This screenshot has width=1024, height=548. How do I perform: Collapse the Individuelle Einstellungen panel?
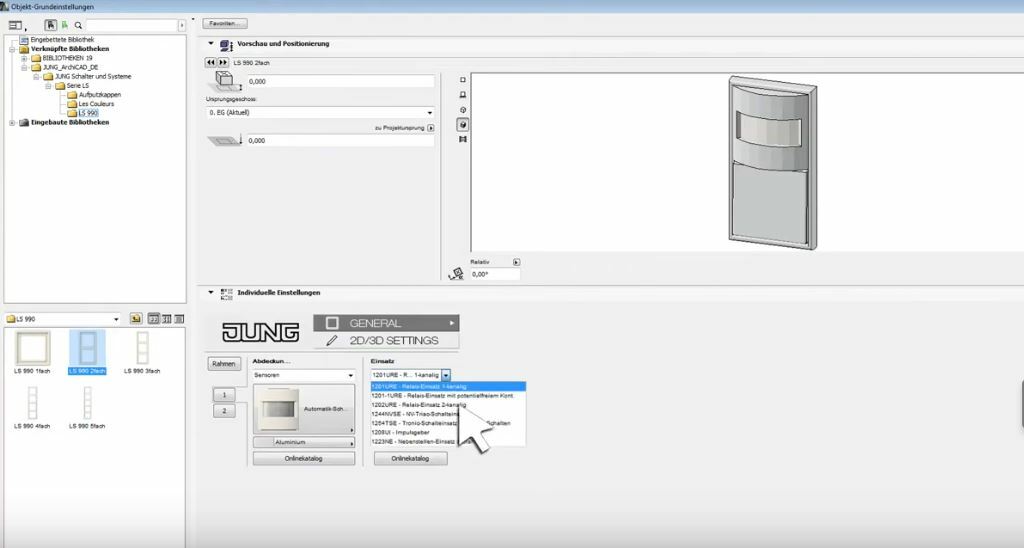[x=210, y=293]
